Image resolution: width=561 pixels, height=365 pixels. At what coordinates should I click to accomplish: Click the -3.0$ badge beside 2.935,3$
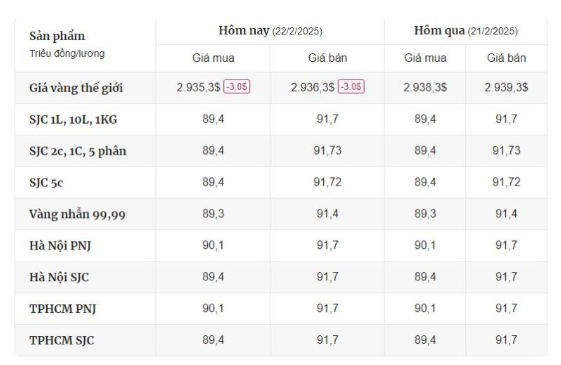point(236,87)
